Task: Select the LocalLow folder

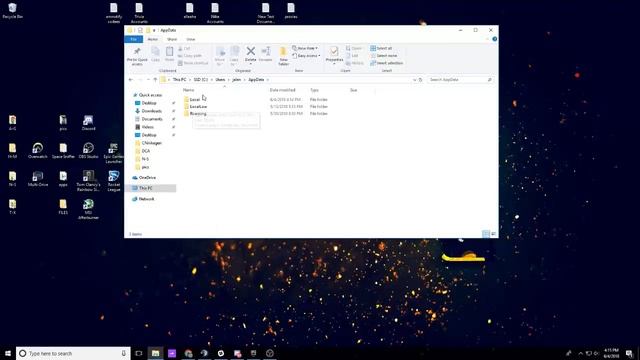Action: pos(198,107)
